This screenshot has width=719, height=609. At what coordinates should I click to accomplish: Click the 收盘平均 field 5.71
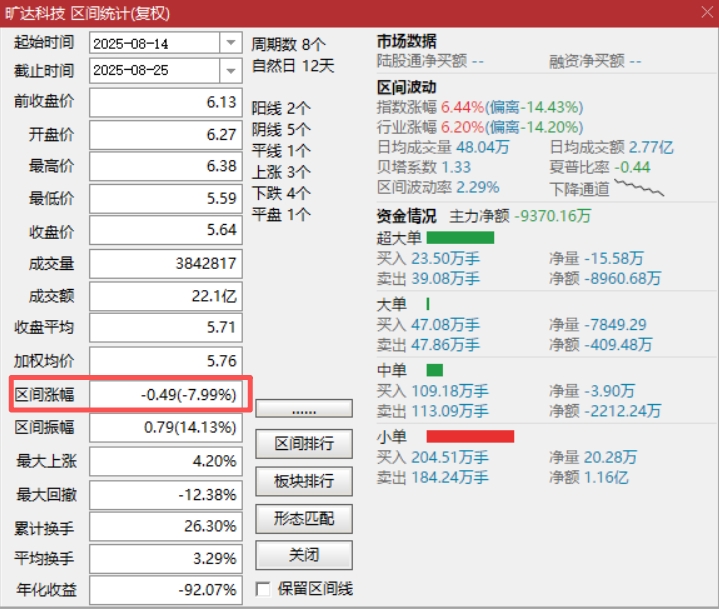click(166, 327)
